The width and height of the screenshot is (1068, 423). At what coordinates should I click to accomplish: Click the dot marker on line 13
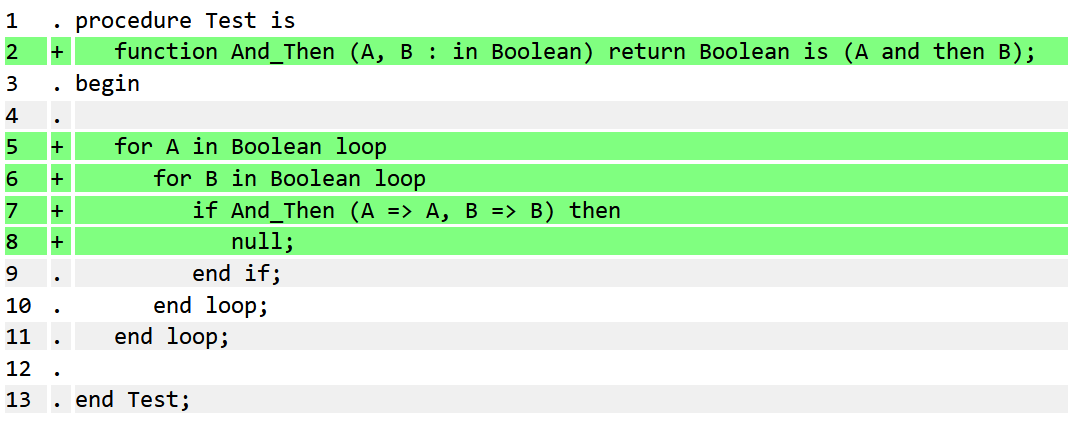point(58,401)
